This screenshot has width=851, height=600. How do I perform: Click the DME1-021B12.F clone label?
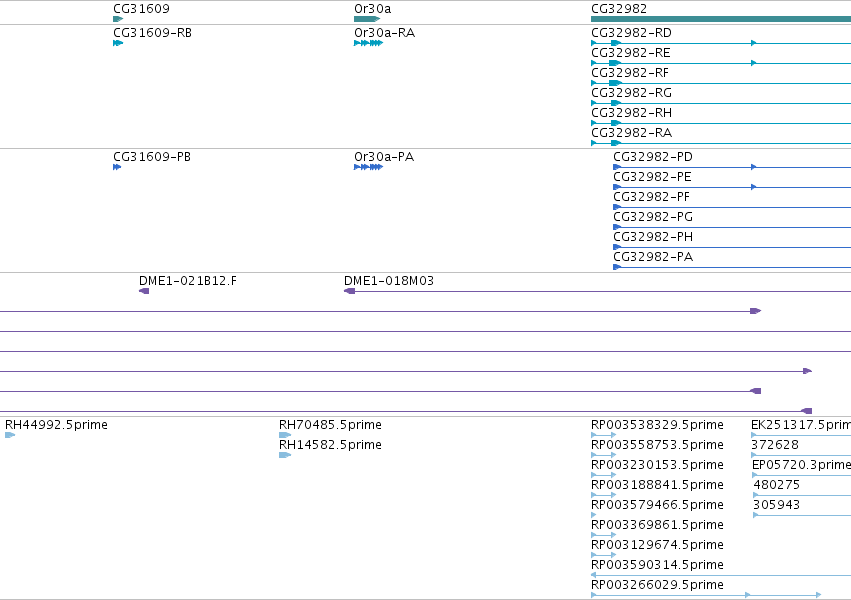tap(188, 281)
